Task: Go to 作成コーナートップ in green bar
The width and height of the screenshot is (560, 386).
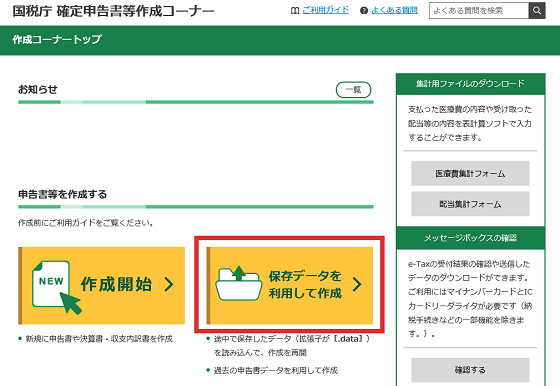Action: (x=57, y=39)
